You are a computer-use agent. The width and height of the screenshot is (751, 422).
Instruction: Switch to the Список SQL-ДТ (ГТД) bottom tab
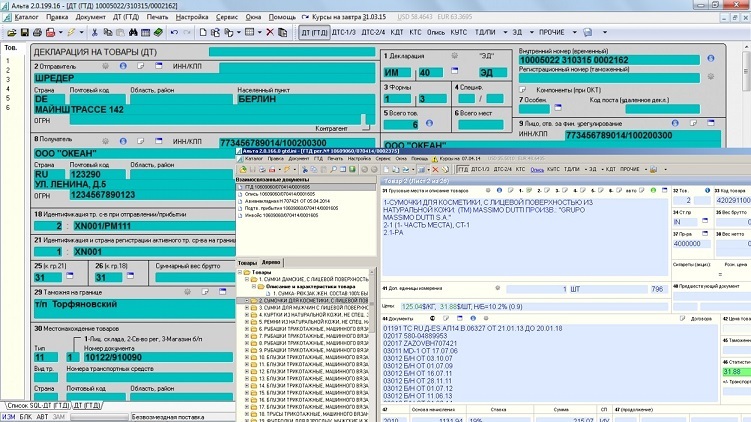coord(37,406)
